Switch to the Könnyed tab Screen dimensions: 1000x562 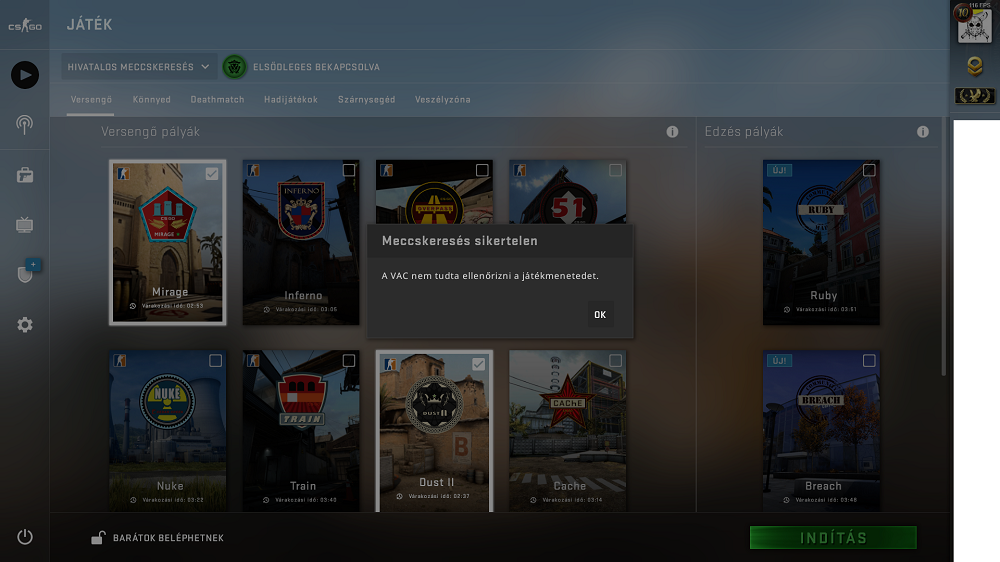[152, 100]
